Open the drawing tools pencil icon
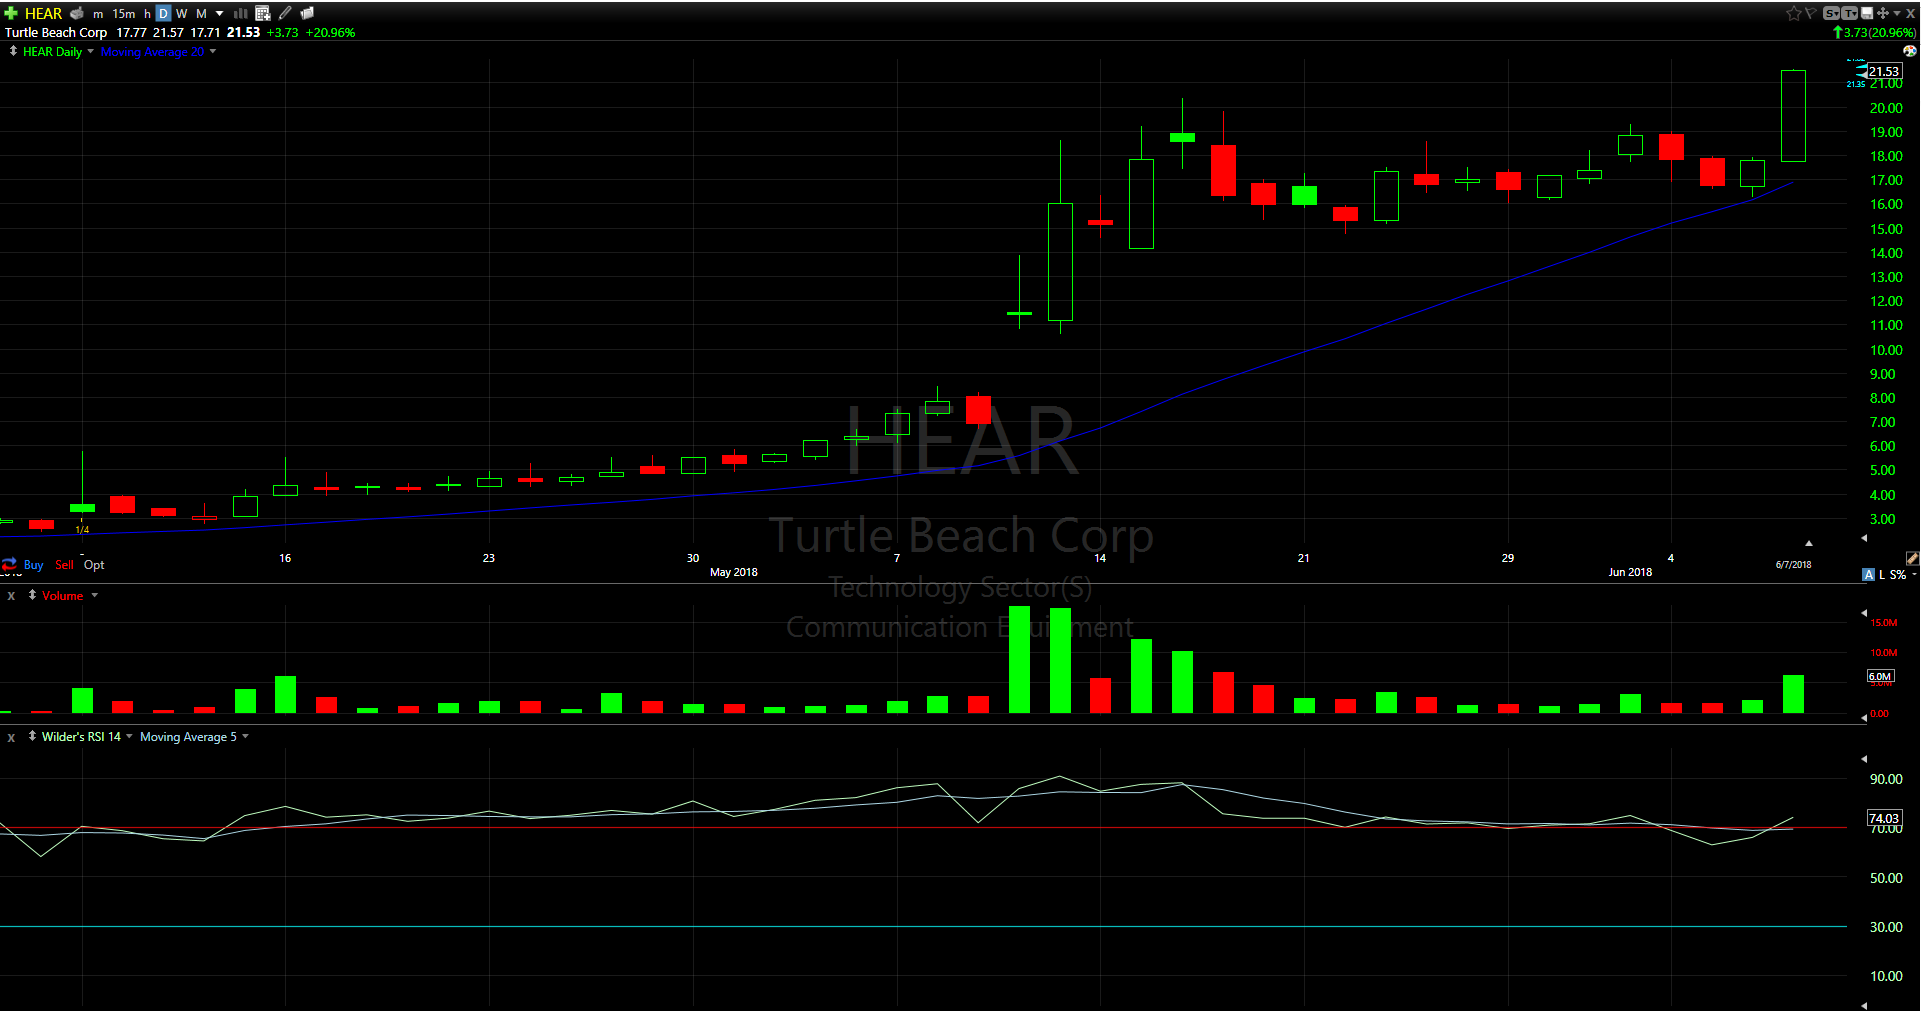Image resolution: width=1921 pixels, height=1011 pixels. tap(285, 13)
